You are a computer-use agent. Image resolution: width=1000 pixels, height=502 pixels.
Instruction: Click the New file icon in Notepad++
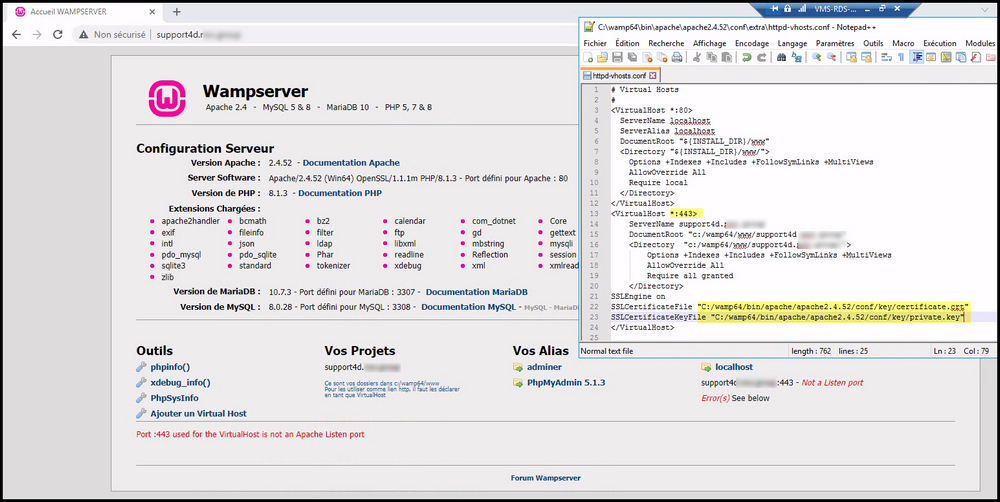click(589, 58)
